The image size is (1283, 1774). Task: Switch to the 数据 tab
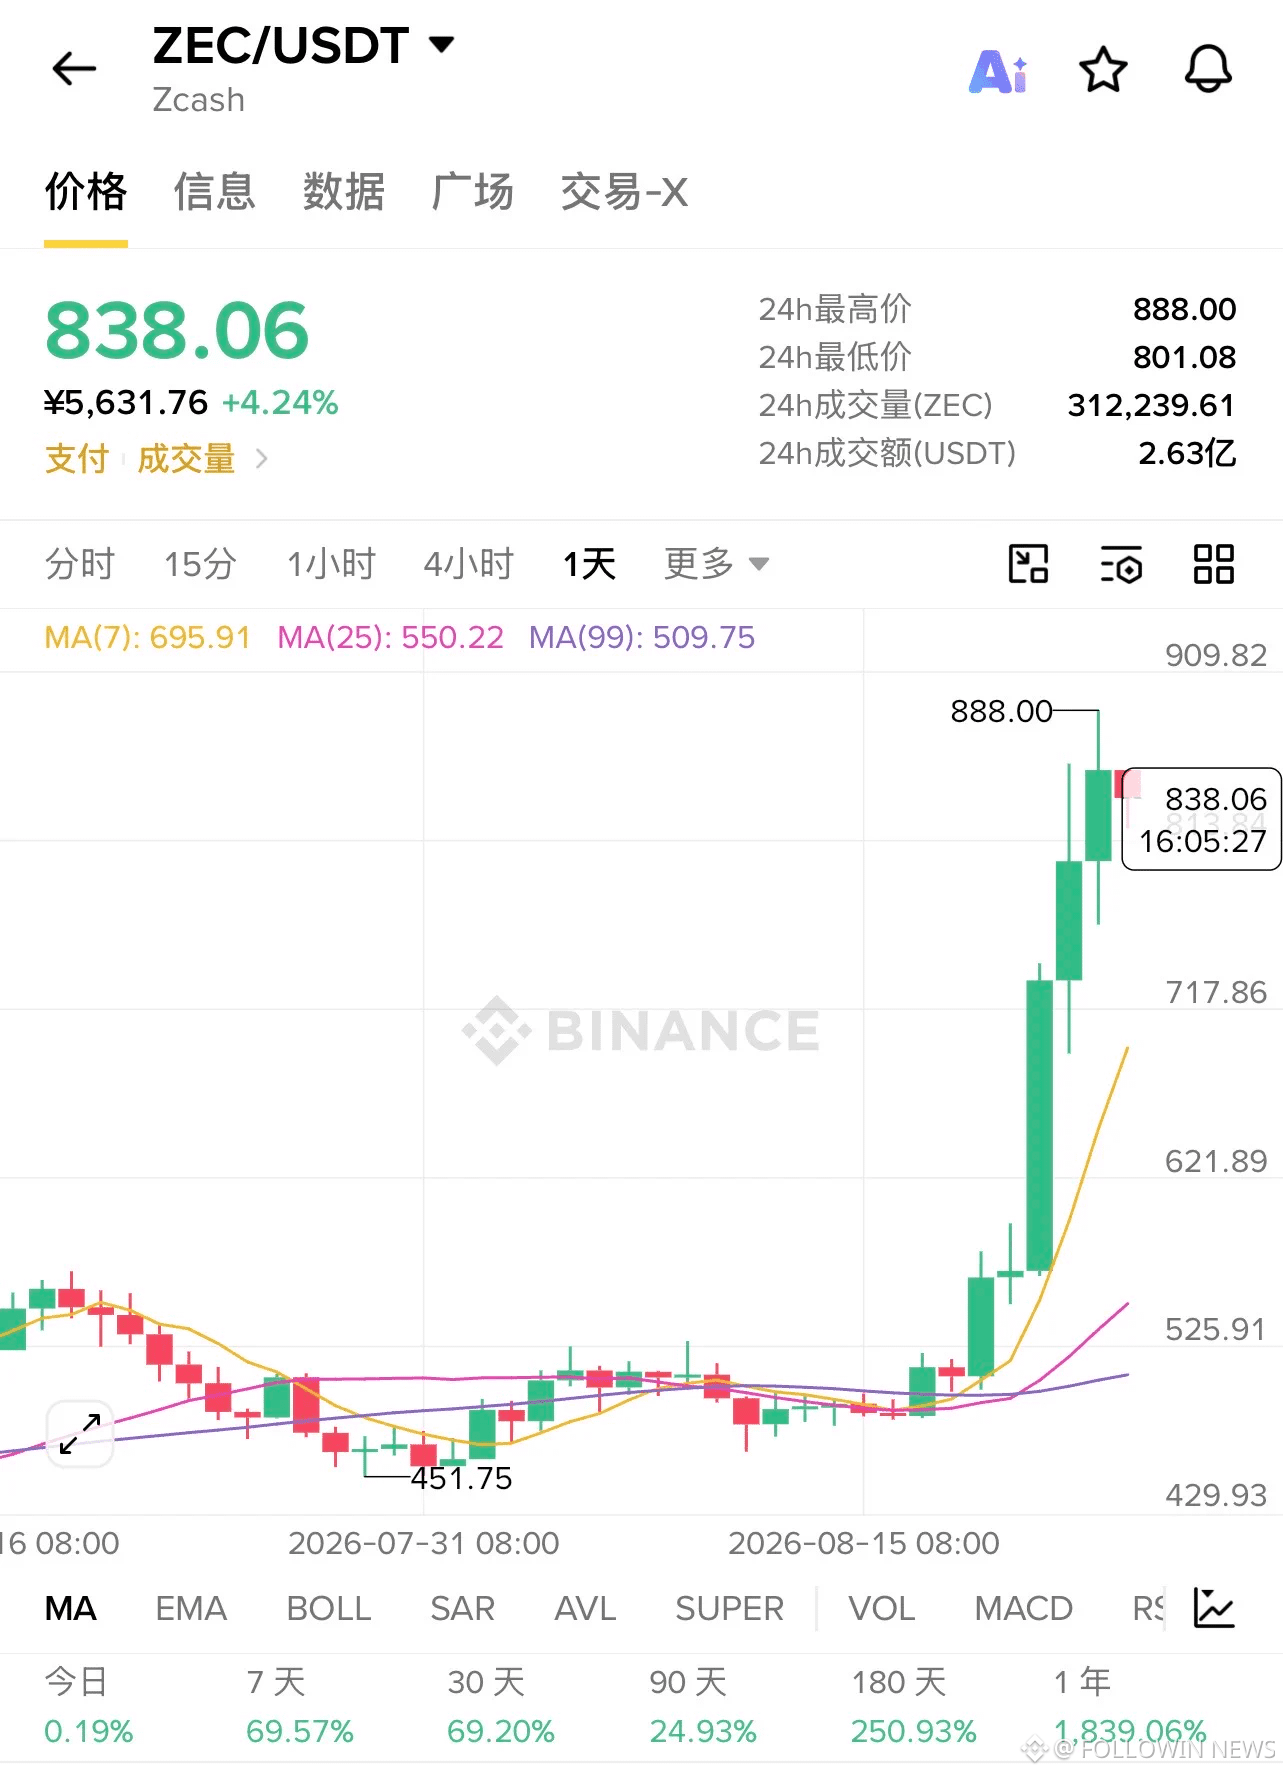[344, 192]
